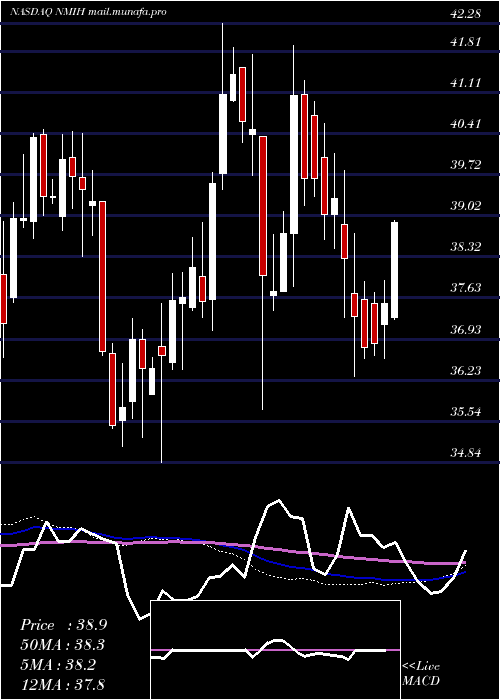Screen dimensions: 500x700
Task: Click the tall red candle dropping to 38
Action: (263, 206)
